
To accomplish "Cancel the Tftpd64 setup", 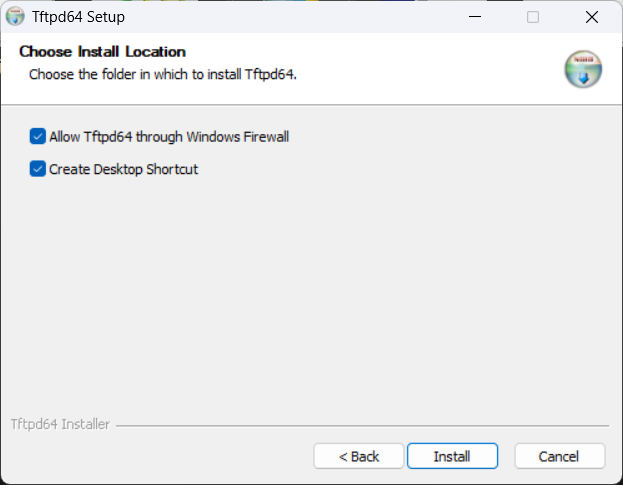I will (x=559, y=456).
